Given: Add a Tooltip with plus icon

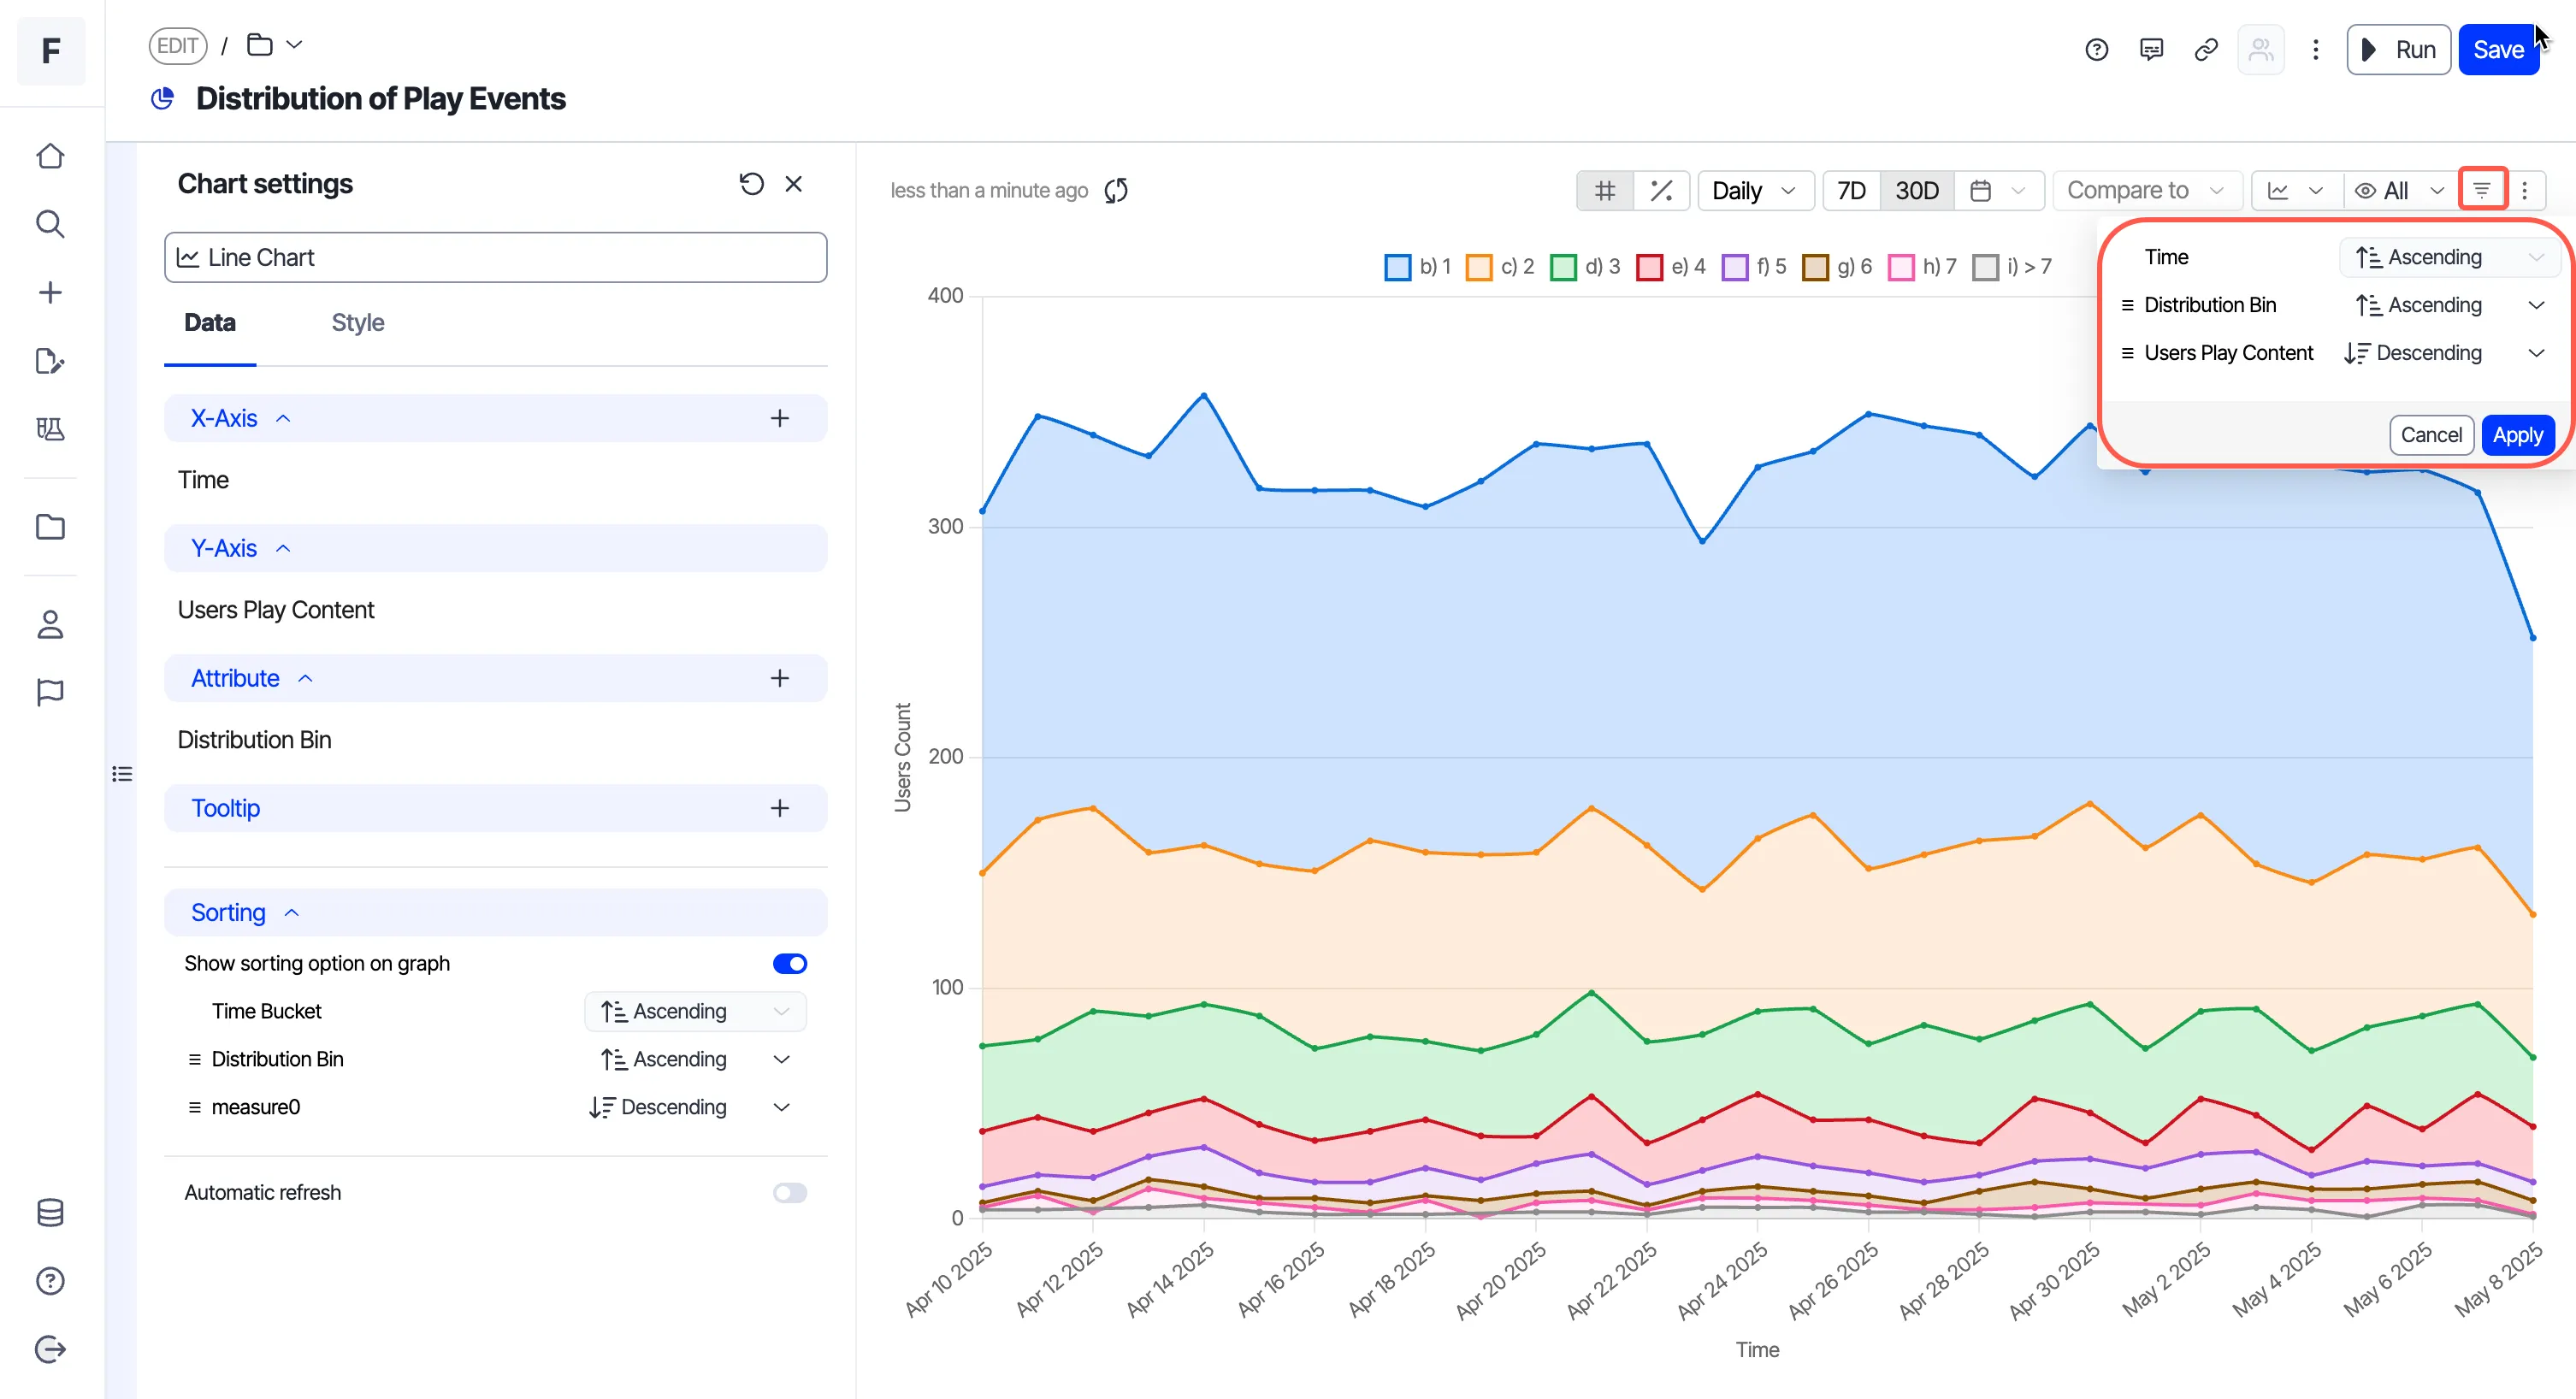Looking at the screenshot, I should [x=780, y=808].
